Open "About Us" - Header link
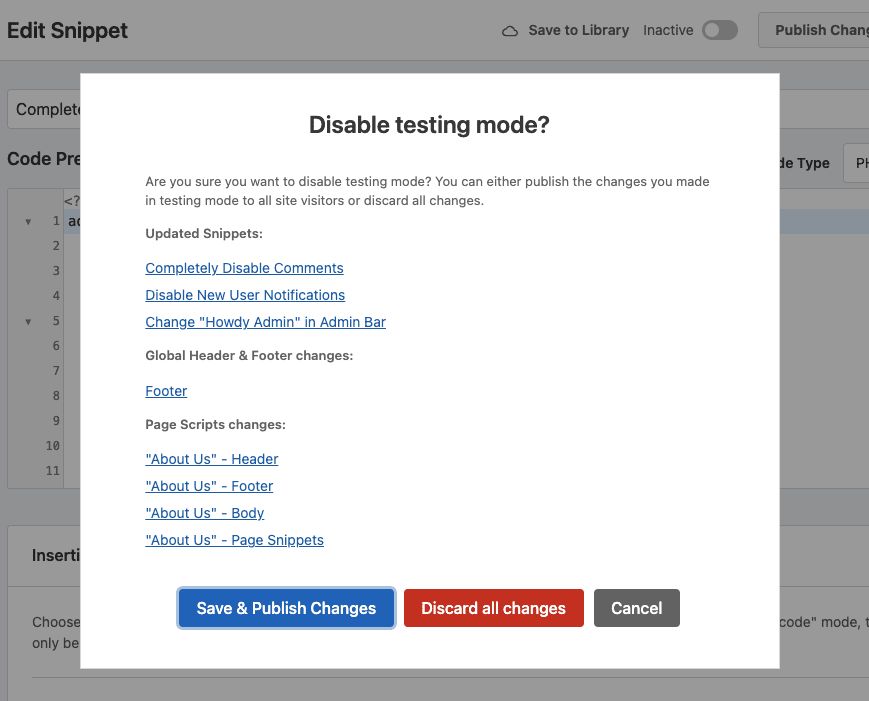This screenshot has height=701, width=869. (x=211, y=459)
